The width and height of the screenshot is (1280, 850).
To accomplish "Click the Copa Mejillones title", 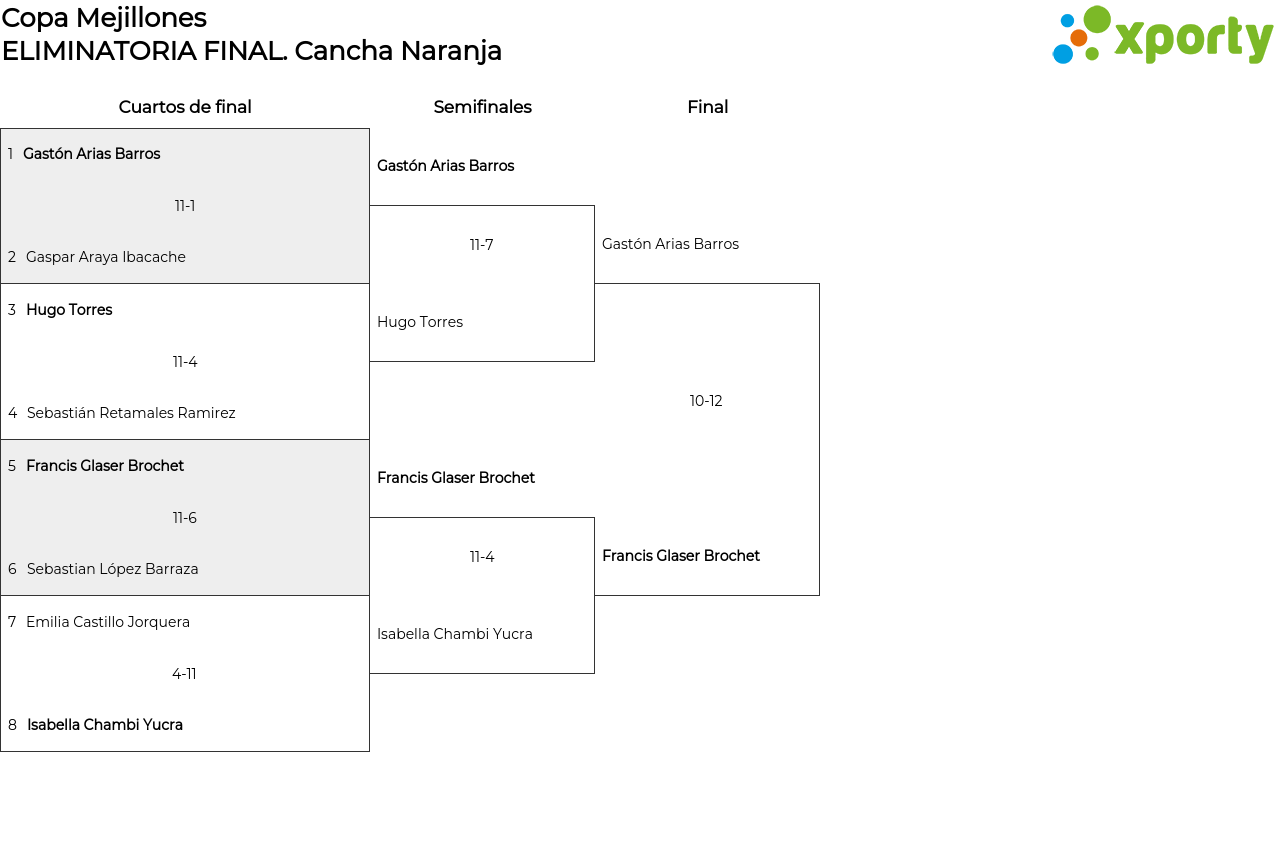I will coord(104,18).
